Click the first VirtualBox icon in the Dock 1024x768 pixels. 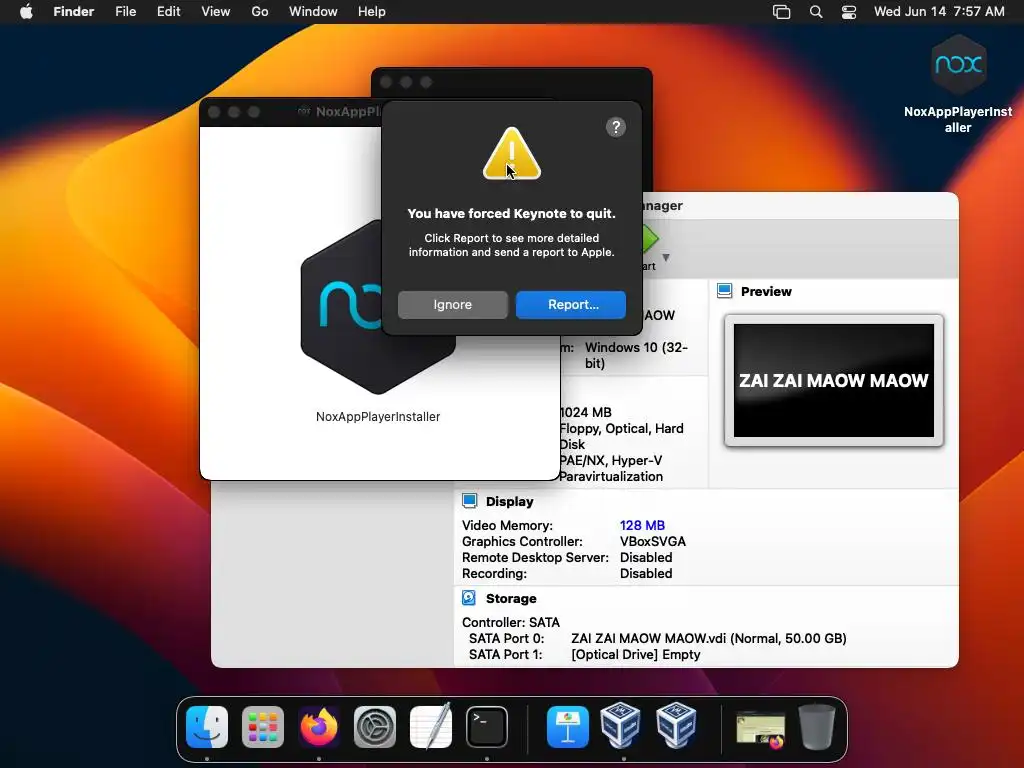620,725
